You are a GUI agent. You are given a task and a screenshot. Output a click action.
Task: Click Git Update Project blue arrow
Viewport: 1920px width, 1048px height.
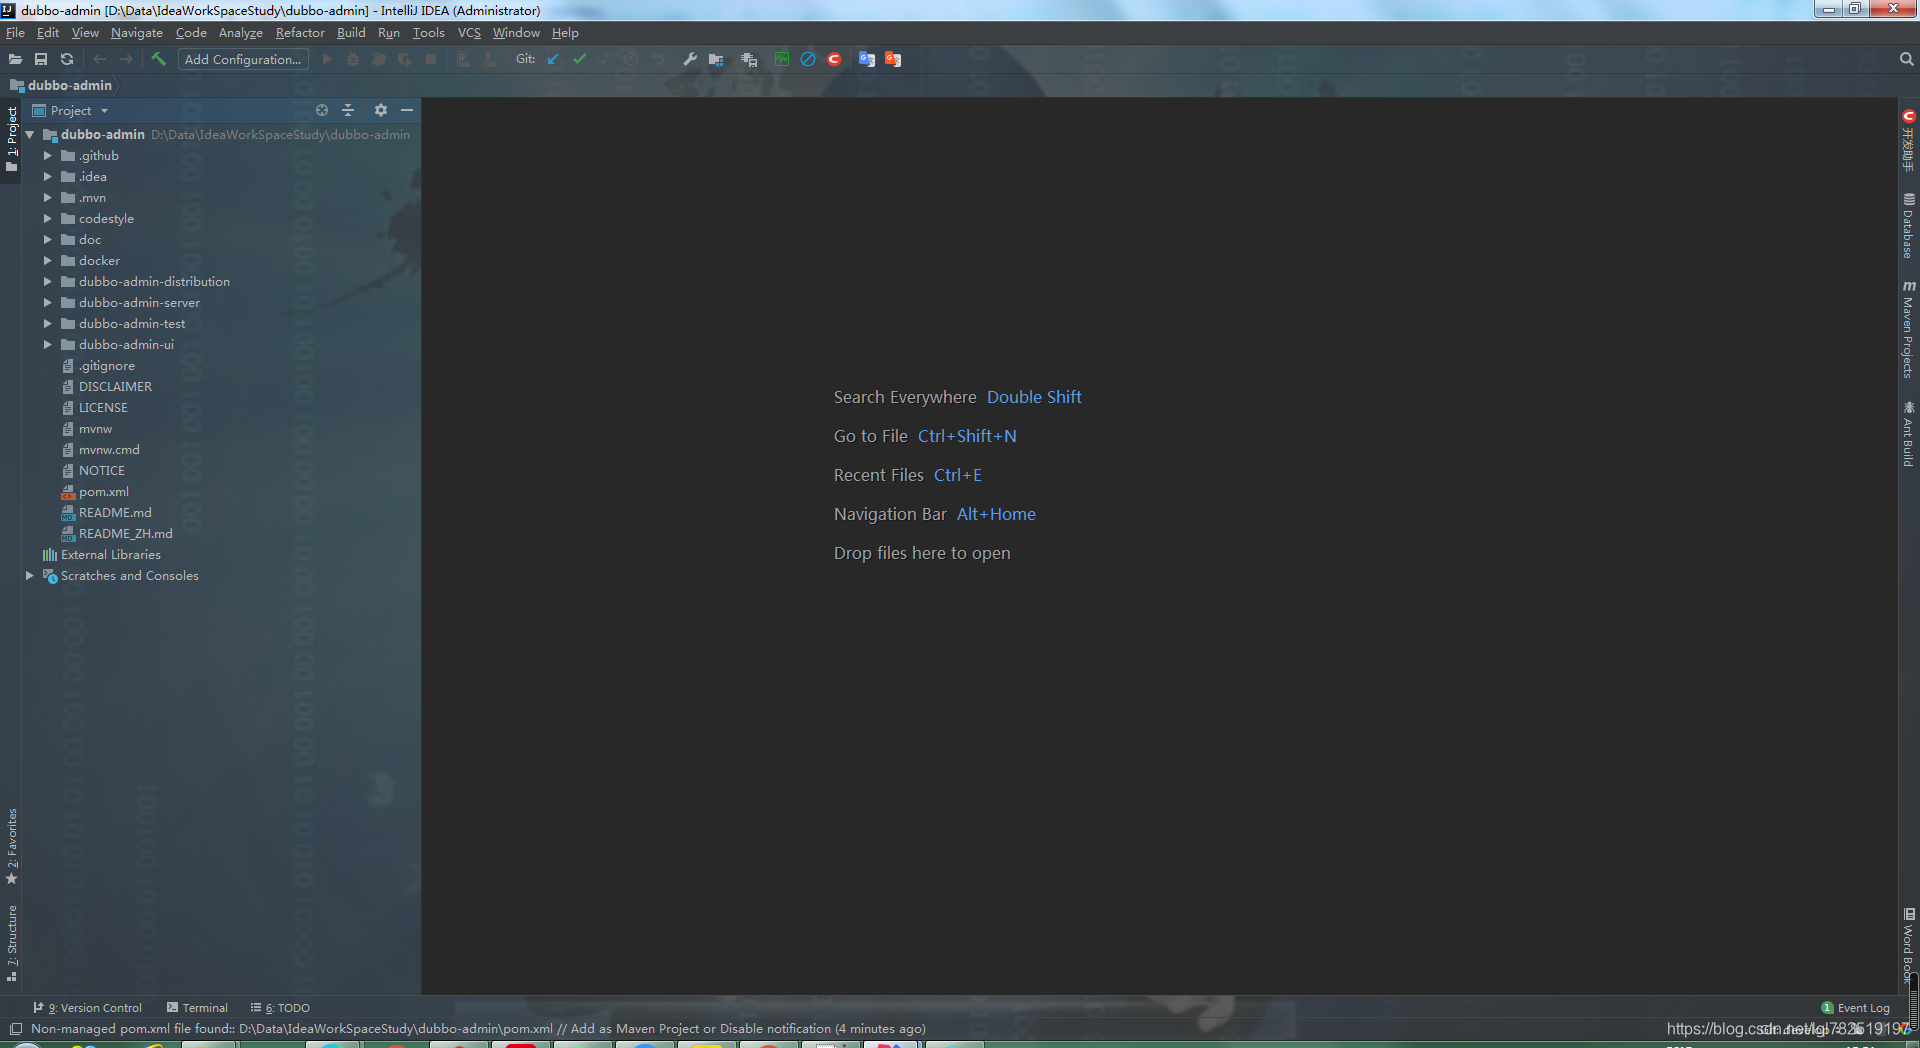tap(554, 59)
